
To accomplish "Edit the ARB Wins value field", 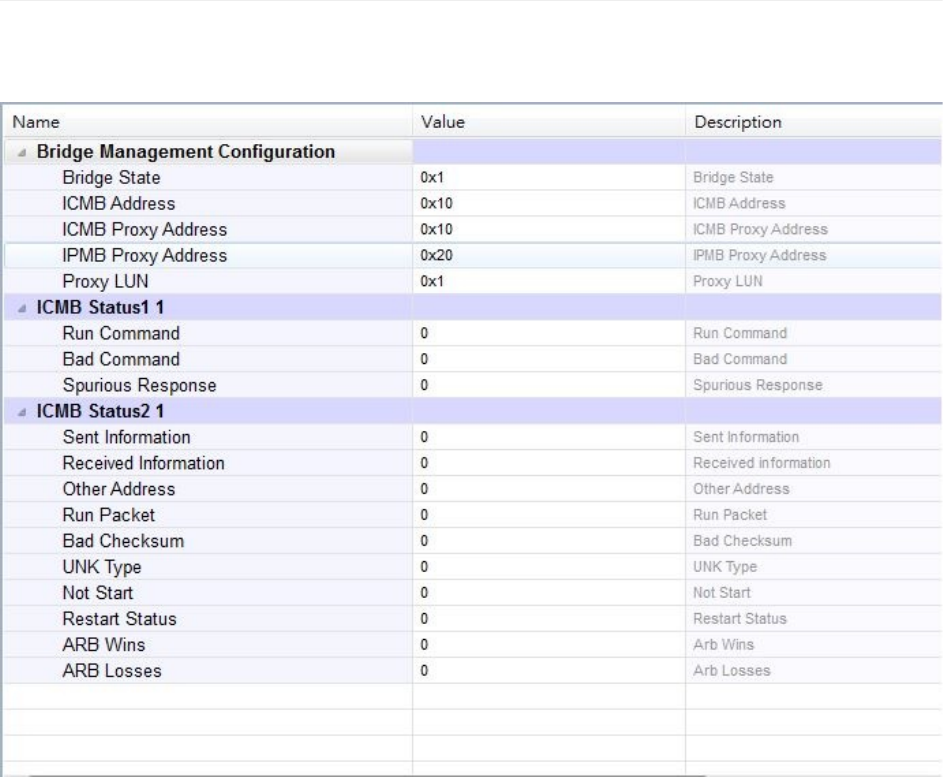I will [x=549, y=645].
